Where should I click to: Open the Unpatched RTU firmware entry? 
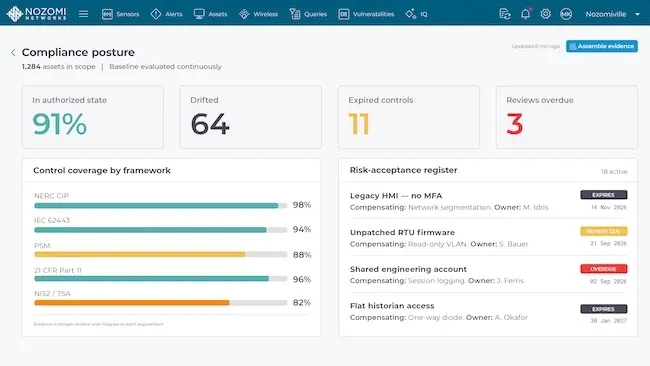(488, 238)
